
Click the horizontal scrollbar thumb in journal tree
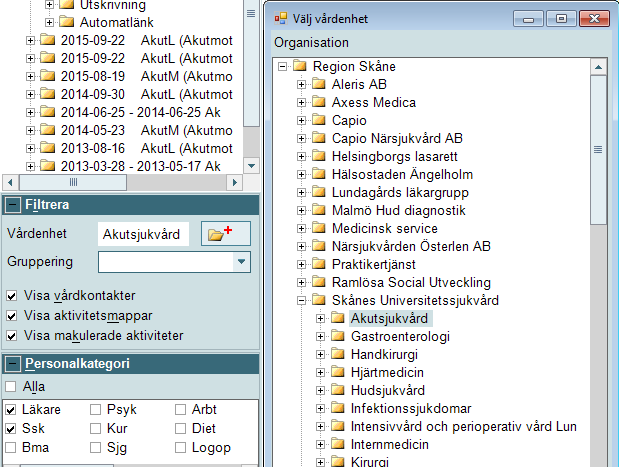73,182
